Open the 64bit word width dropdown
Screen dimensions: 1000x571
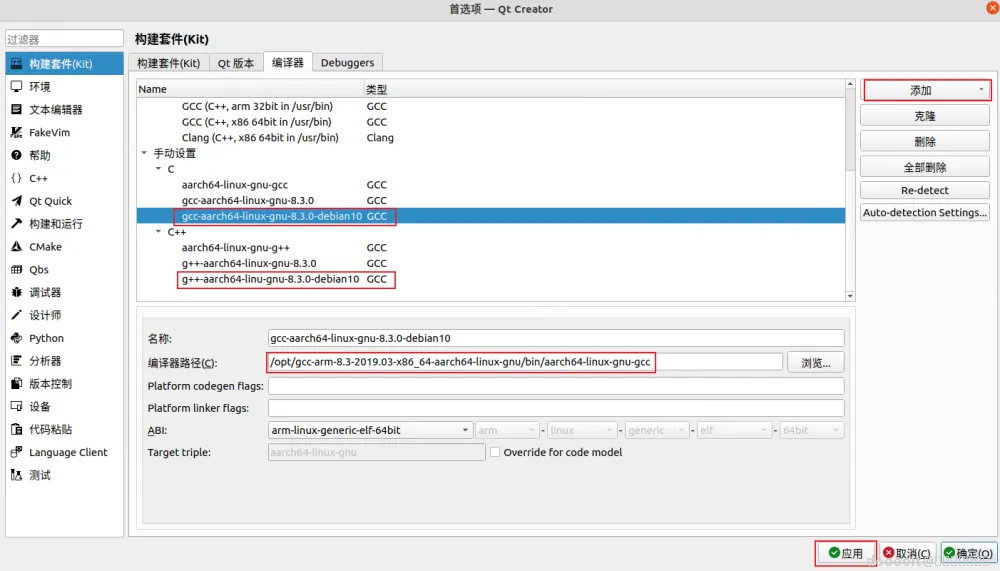click(x=811, y=430)
